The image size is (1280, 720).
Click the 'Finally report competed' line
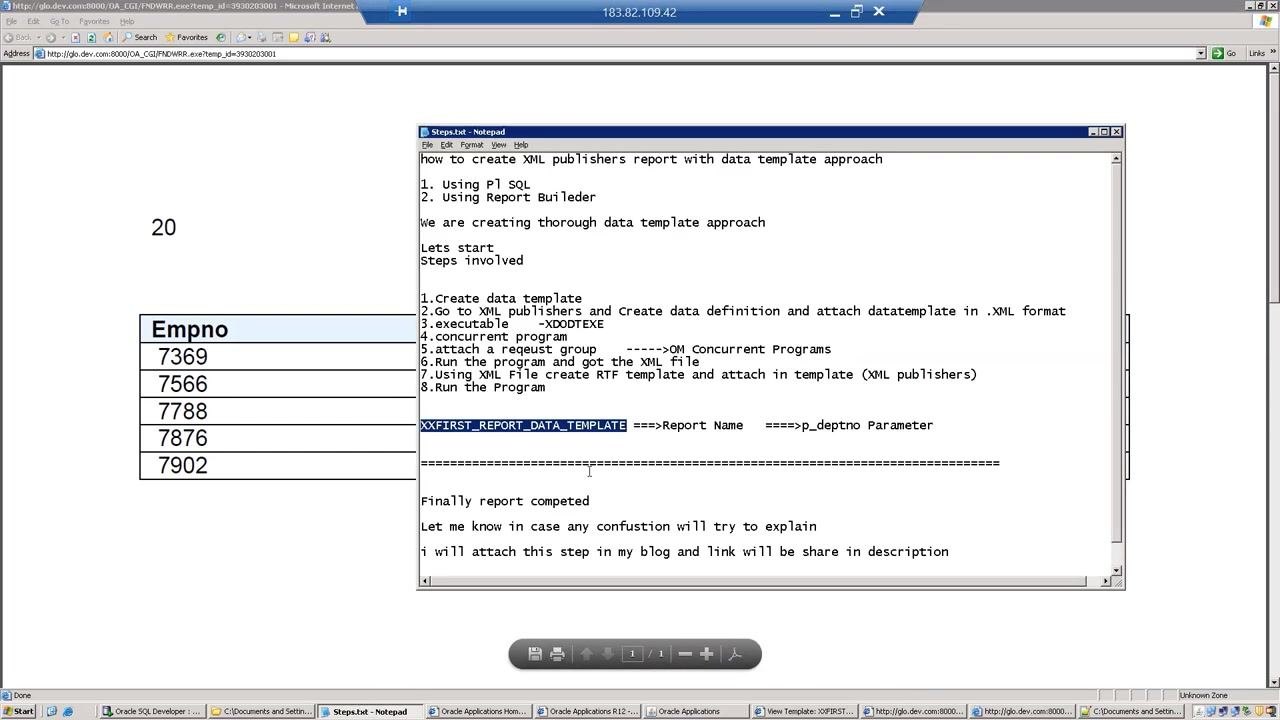click(x=505, y=501)
